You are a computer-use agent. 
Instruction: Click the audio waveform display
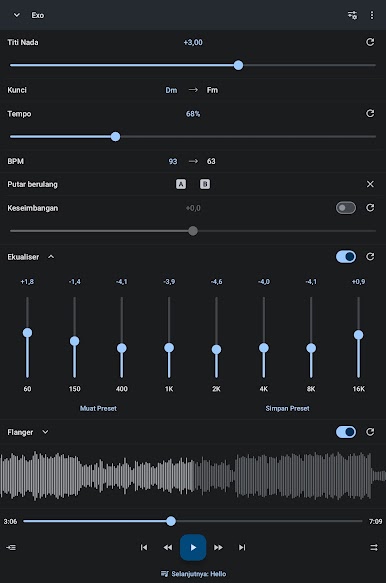(193, 476)
